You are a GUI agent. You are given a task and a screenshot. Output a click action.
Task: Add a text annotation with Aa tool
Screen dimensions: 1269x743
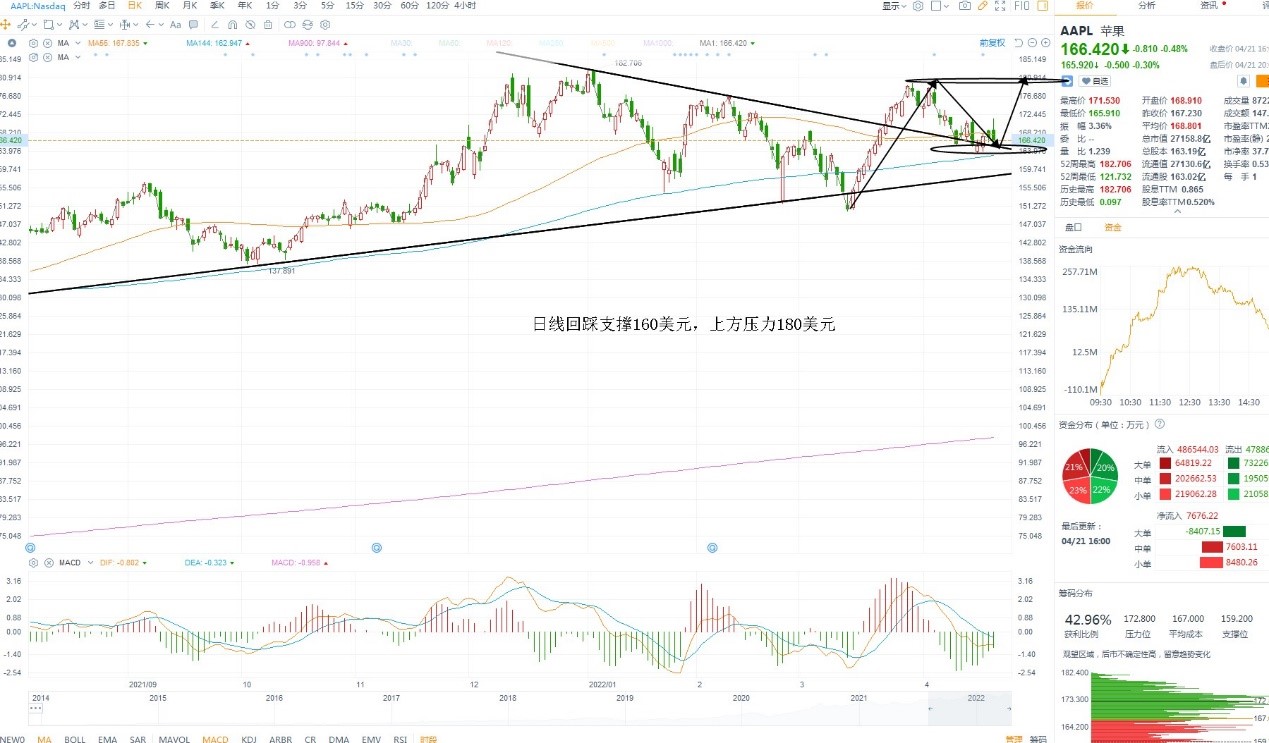point(175,24)
